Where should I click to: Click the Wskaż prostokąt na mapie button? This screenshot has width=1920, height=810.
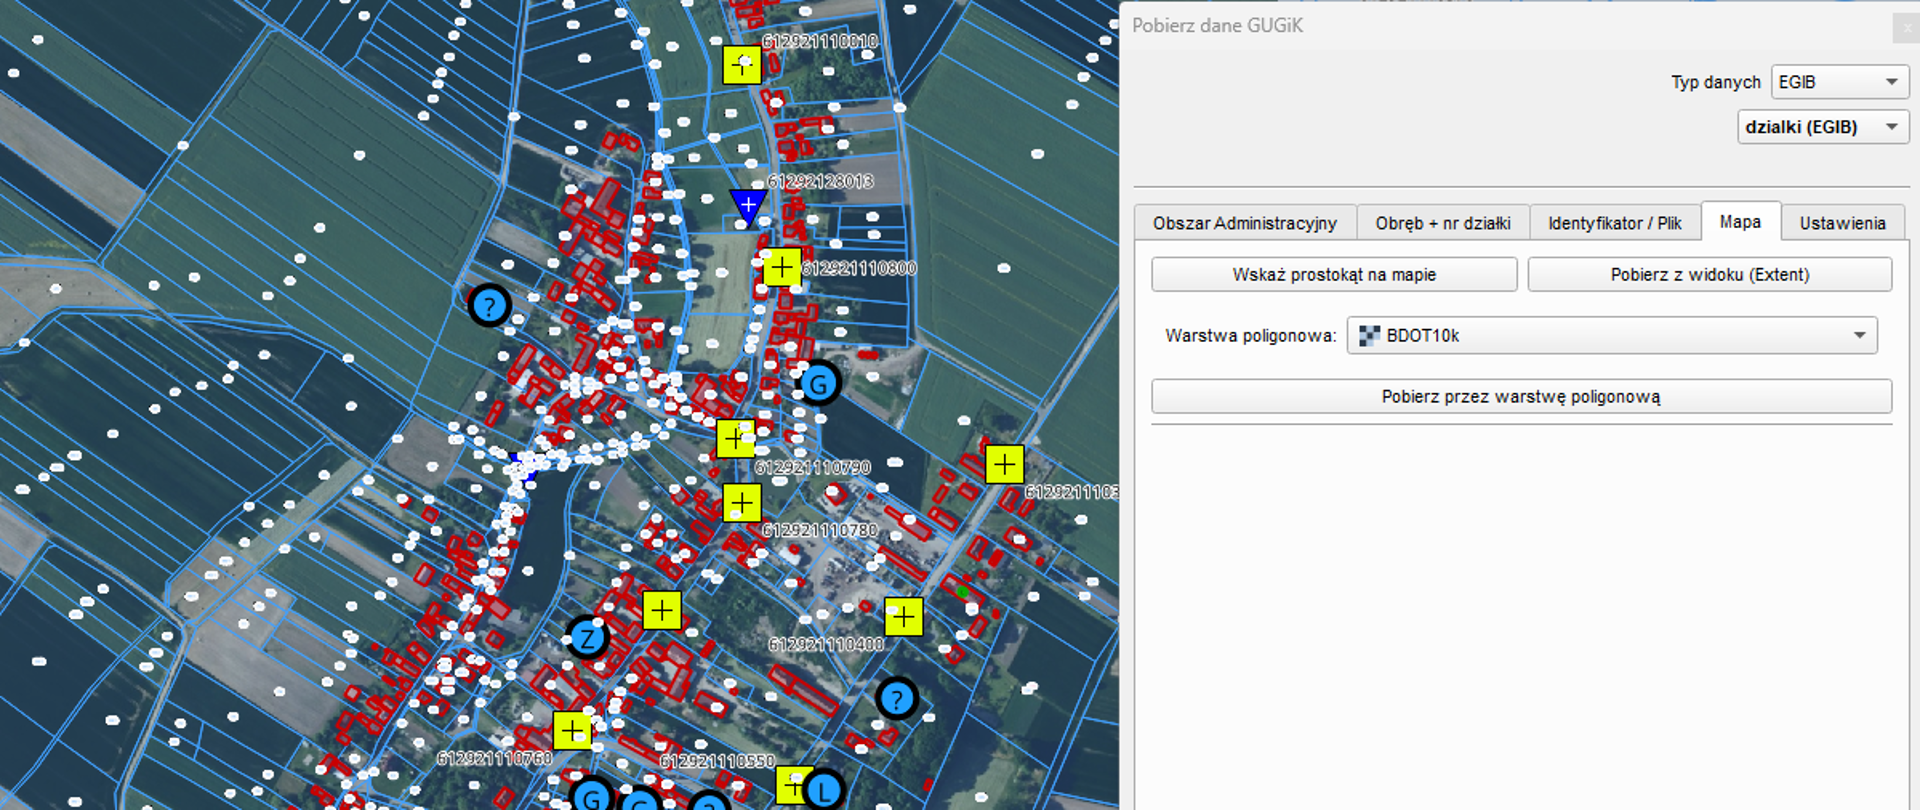pos(1333,275)
